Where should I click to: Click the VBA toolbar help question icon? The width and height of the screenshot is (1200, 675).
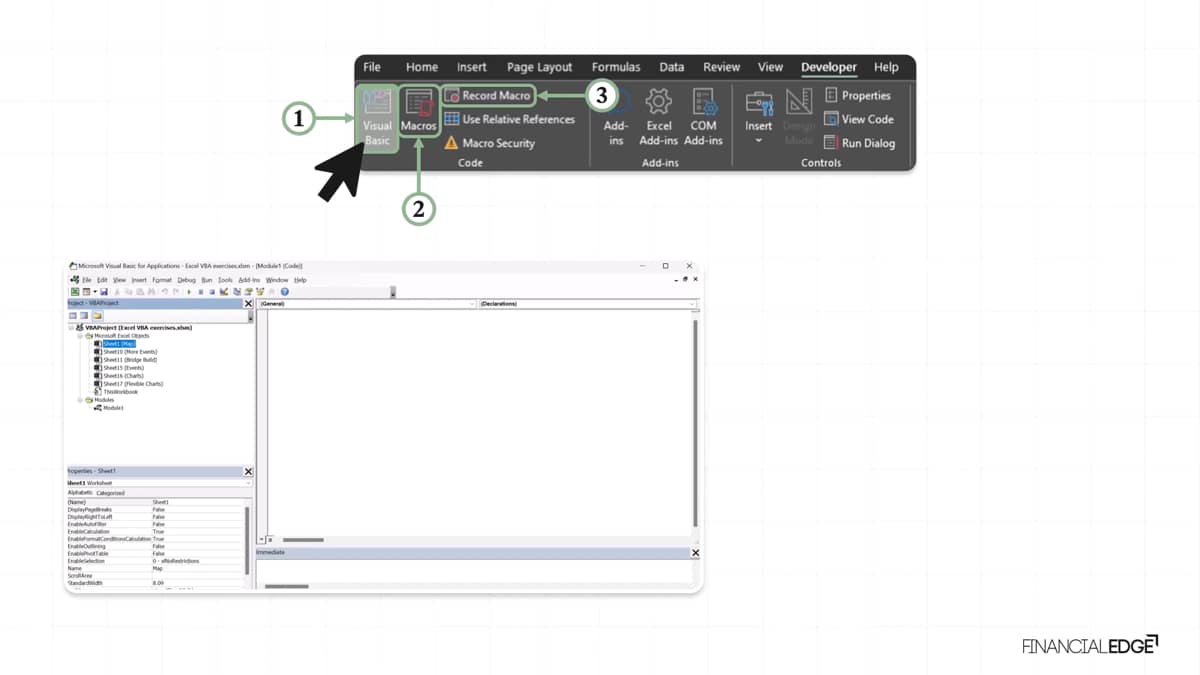click(x=285, y=292)
